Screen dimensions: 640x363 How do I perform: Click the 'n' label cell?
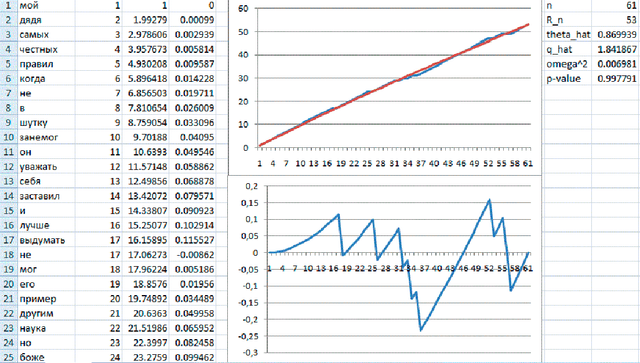pyautogui.click(x=568, y=5)
